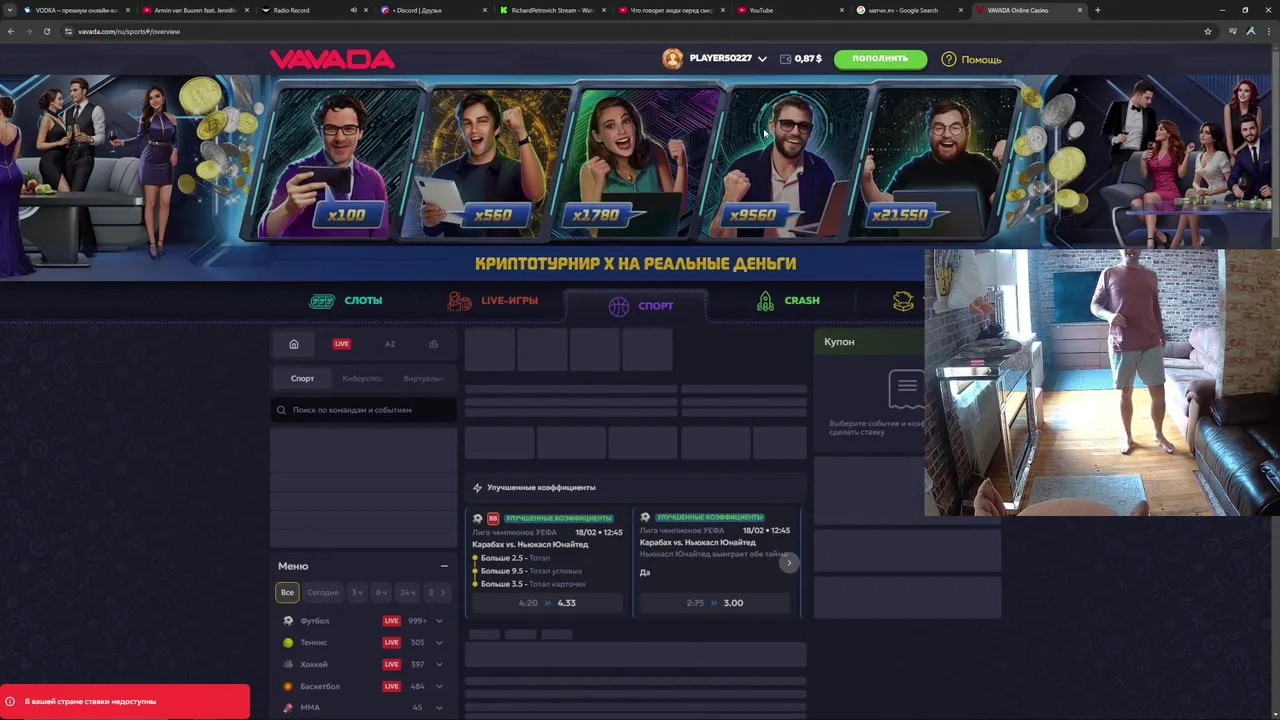The height and width of the screenshot is (720, 1280).
Task: Select the 6 ч time filter
Action: pos(381,593)
